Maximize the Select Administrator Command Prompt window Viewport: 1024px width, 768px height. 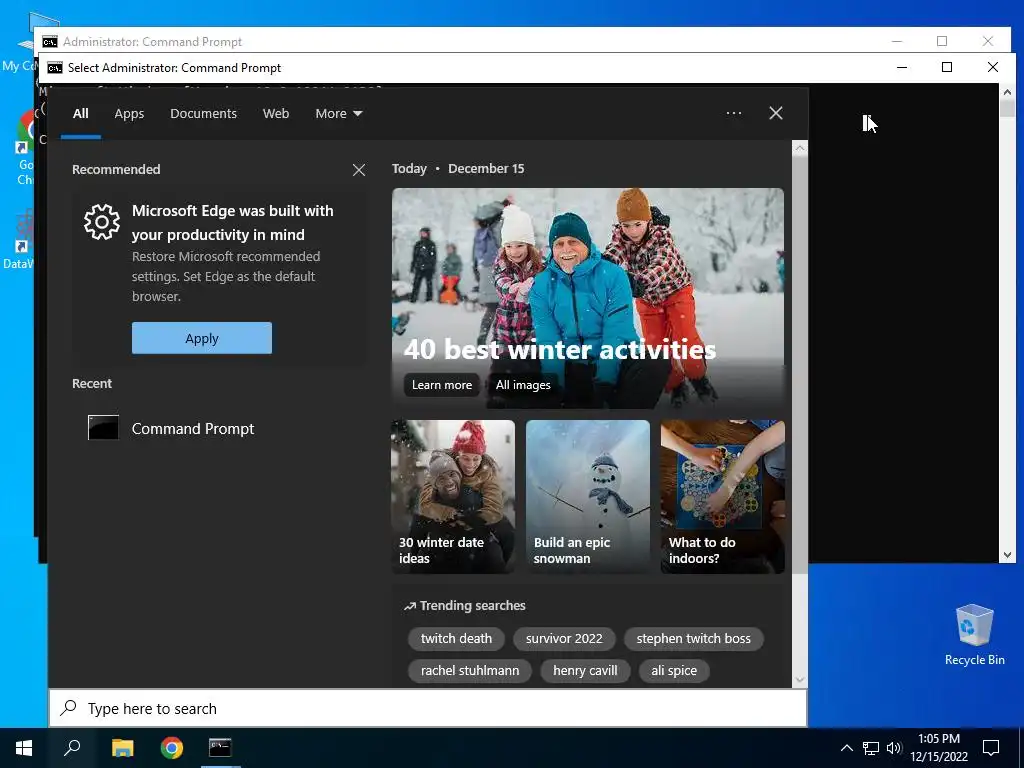947,67
